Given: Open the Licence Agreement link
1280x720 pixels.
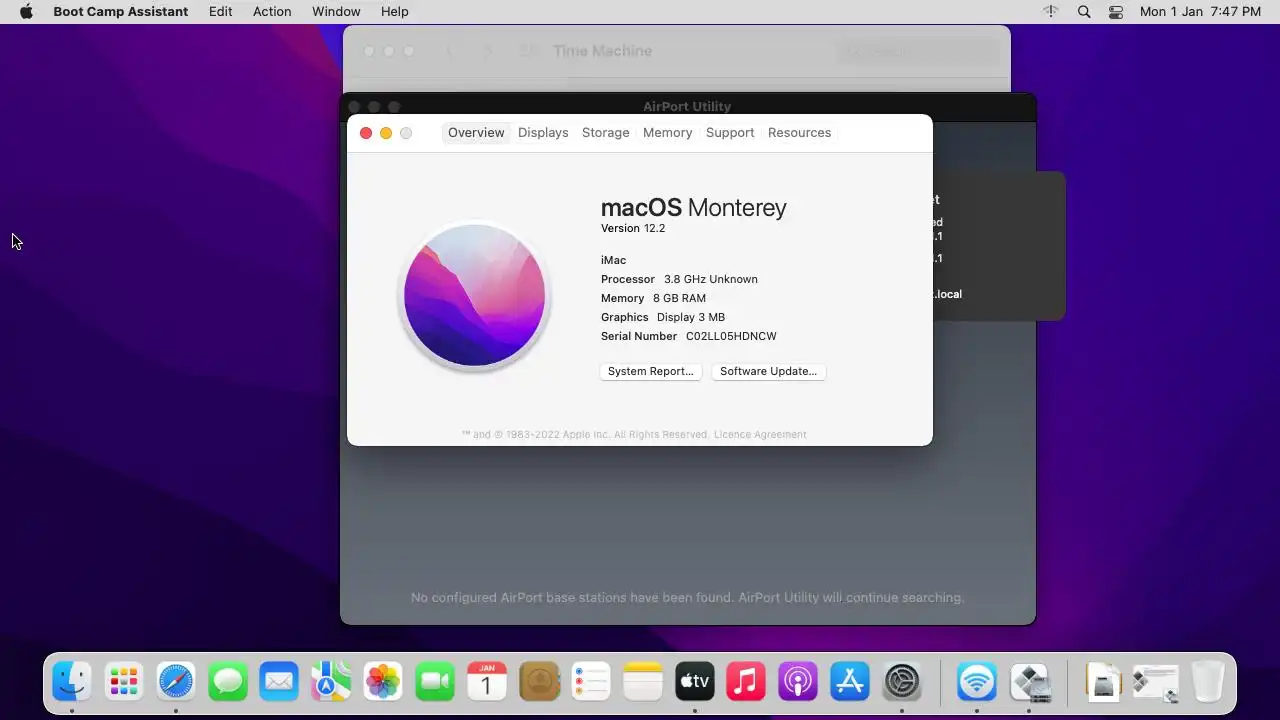Looking at the screenshot, I should coord(760,434).
